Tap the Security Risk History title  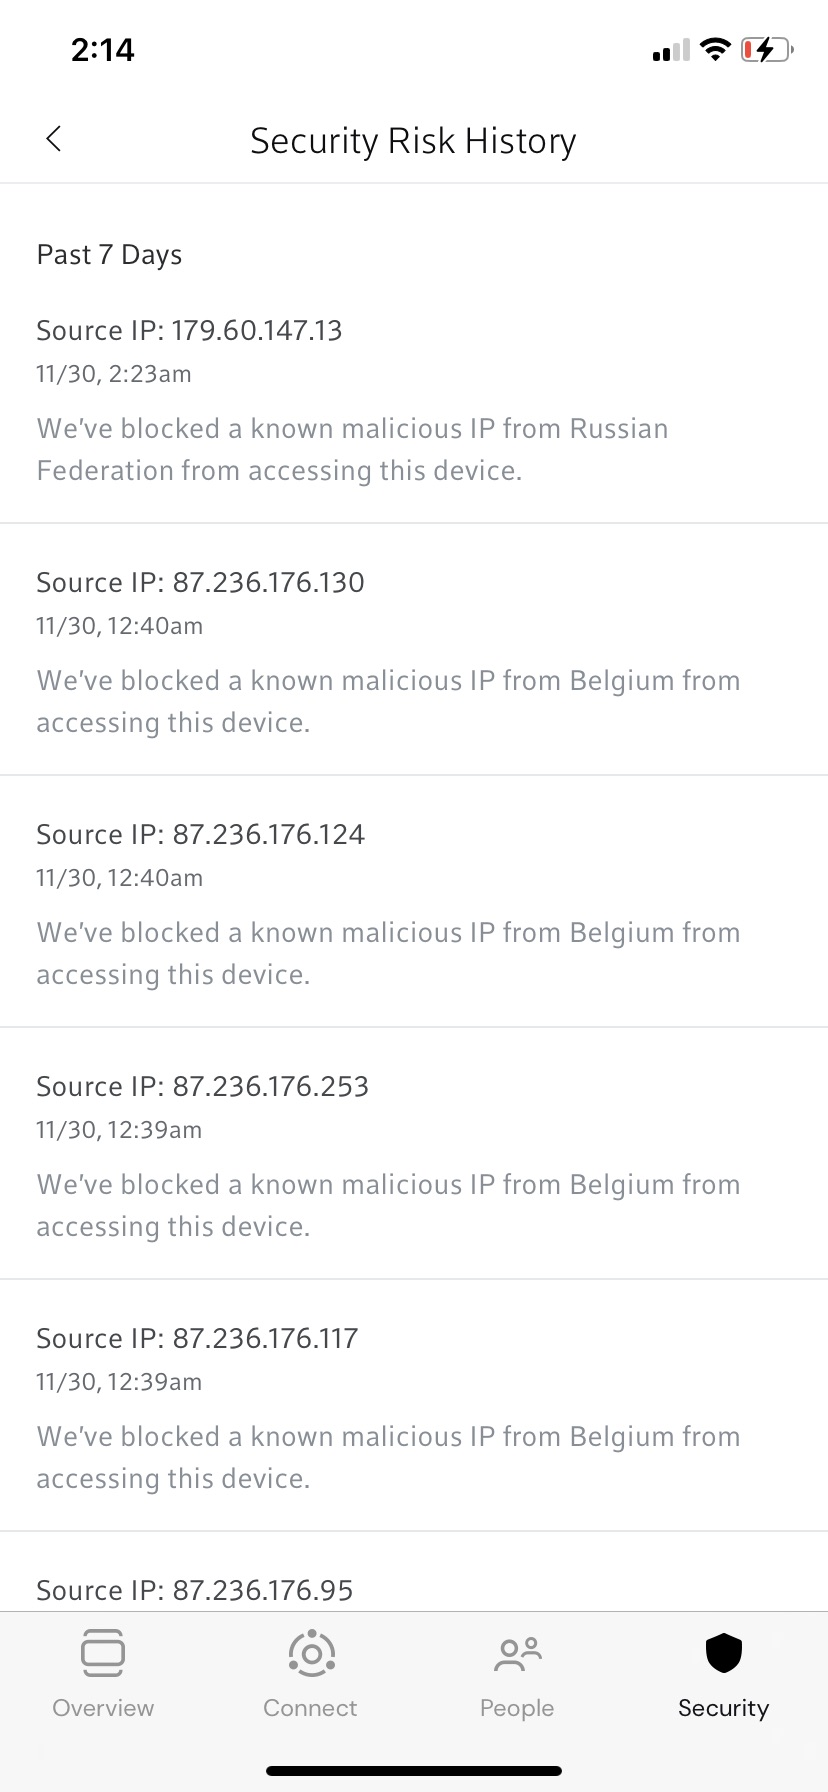pos(413,141)
